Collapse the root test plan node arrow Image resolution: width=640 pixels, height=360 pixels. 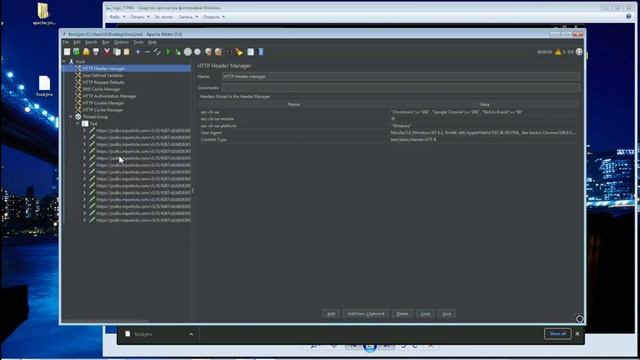tap(64, 62)
